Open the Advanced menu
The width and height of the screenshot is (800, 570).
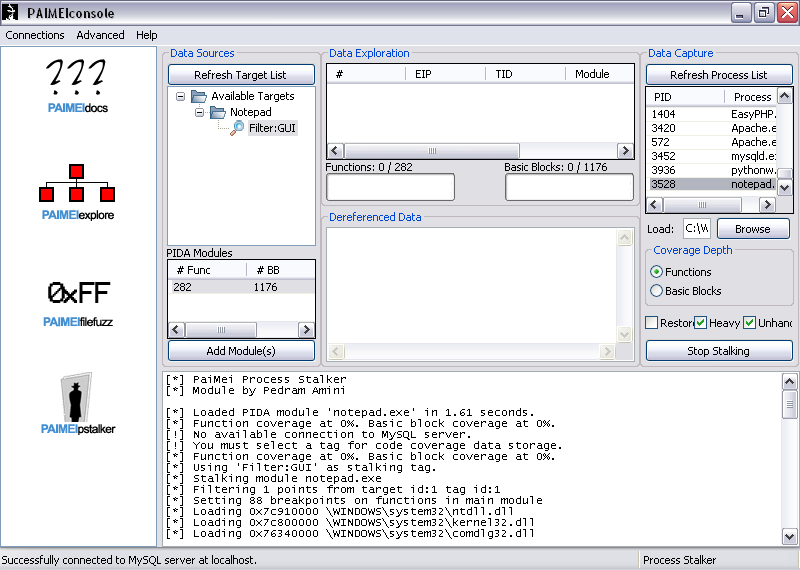point(100,35)
